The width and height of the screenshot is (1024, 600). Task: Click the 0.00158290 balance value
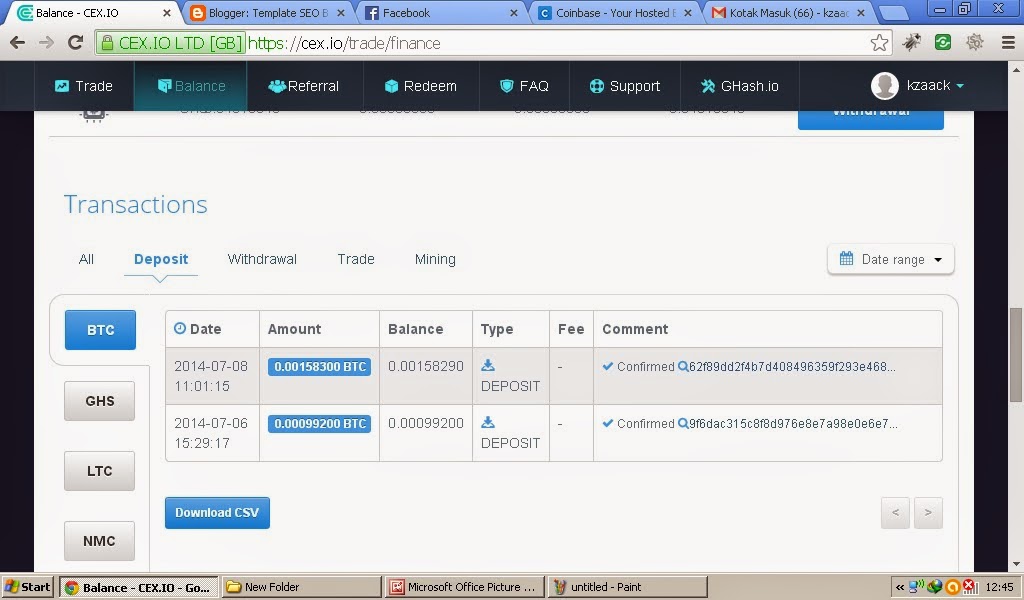(426, 366)
